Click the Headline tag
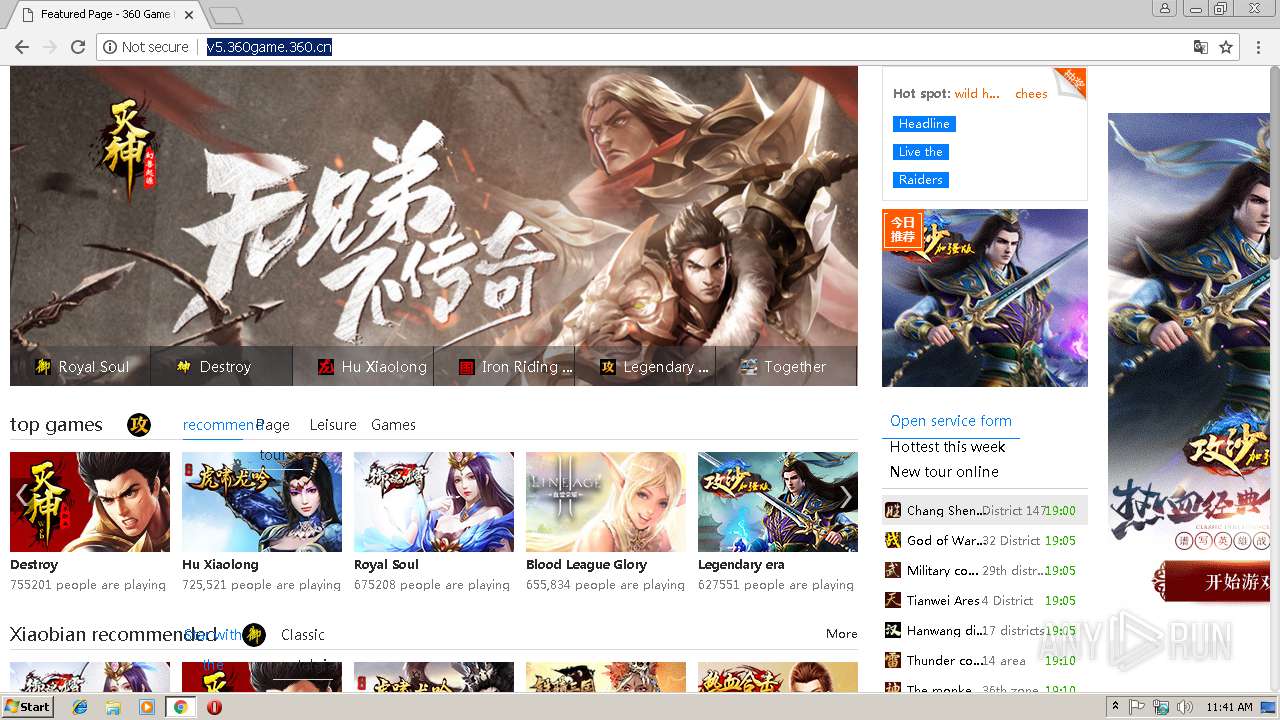The height and width of the screenshot is (720, 1280). point(924,124)
